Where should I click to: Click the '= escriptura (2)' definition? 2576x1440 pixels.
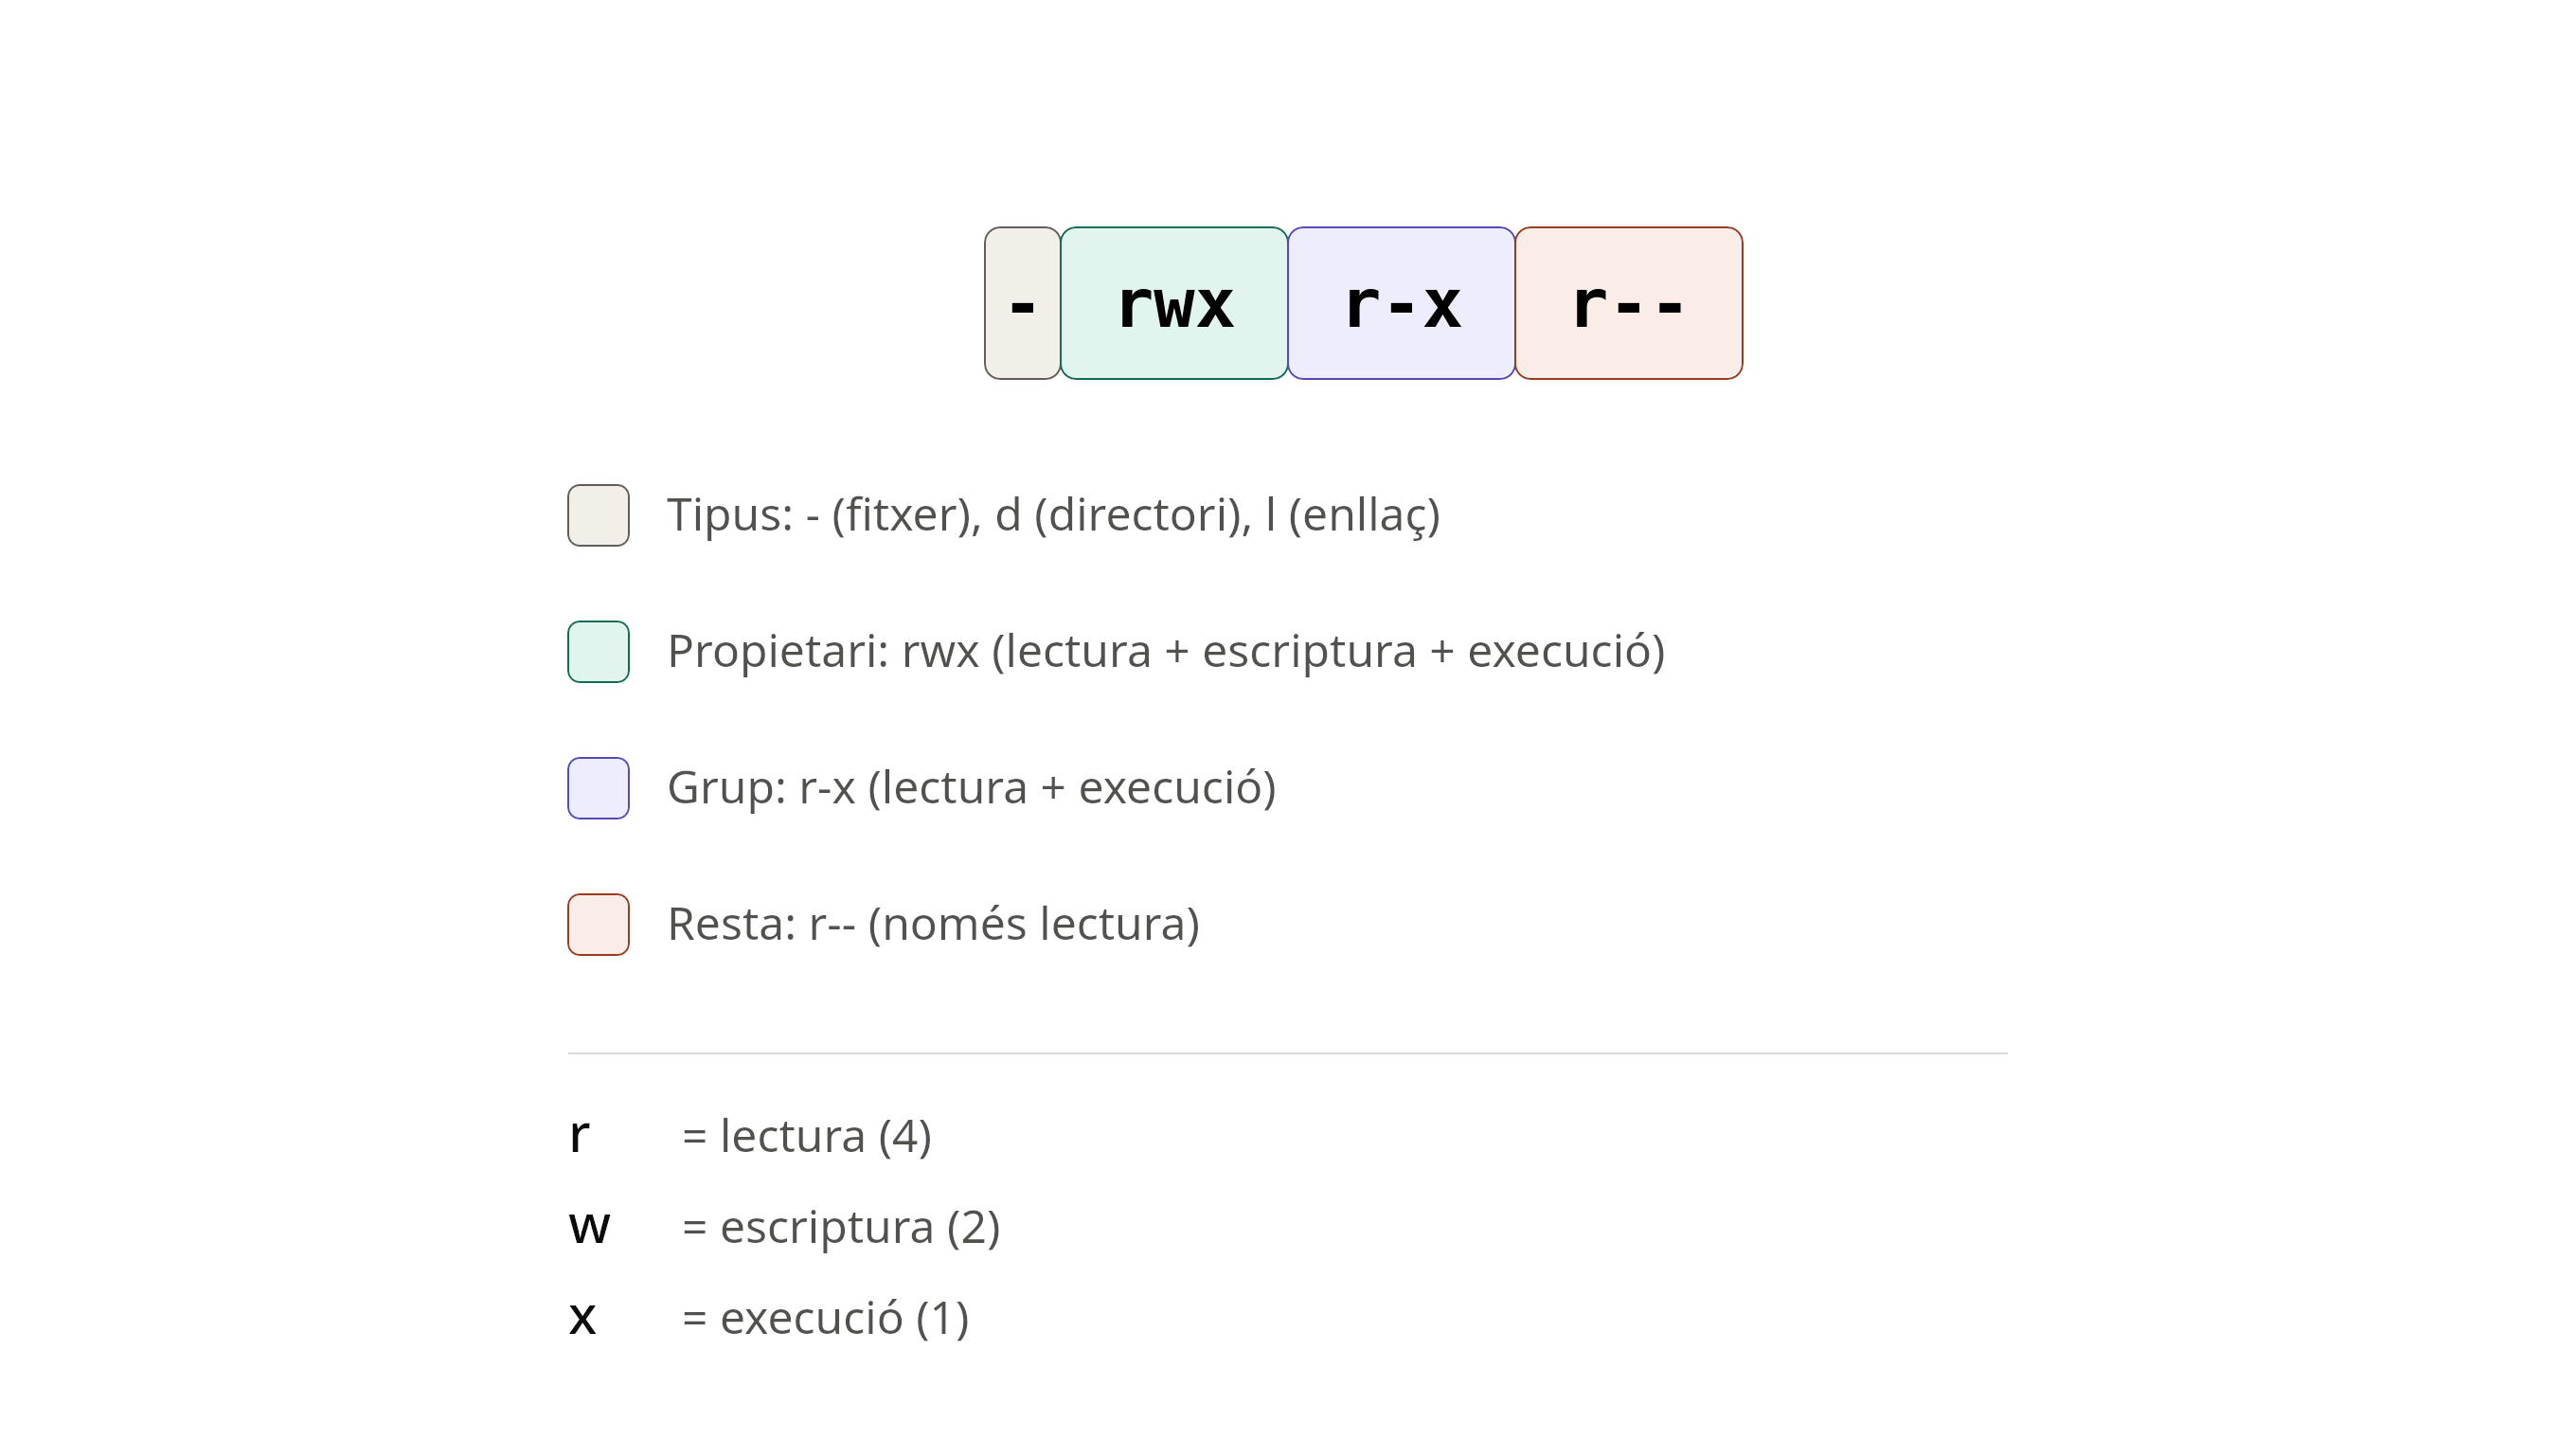[x=841, y=1227]
